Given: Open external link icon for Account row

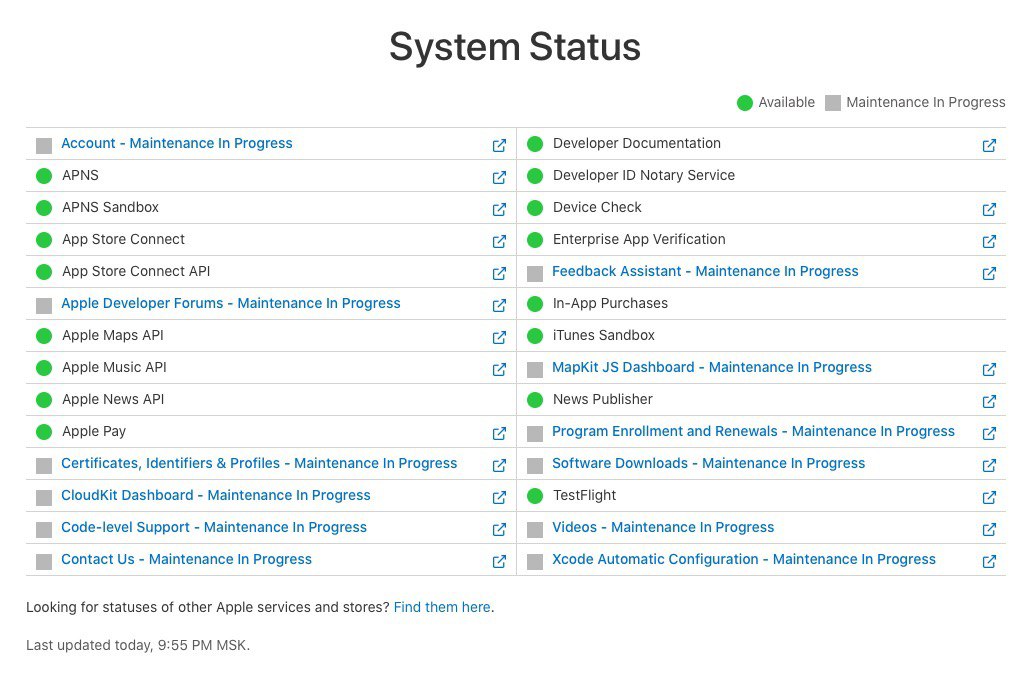Looking at the screenshot, I should click(499, 145).
